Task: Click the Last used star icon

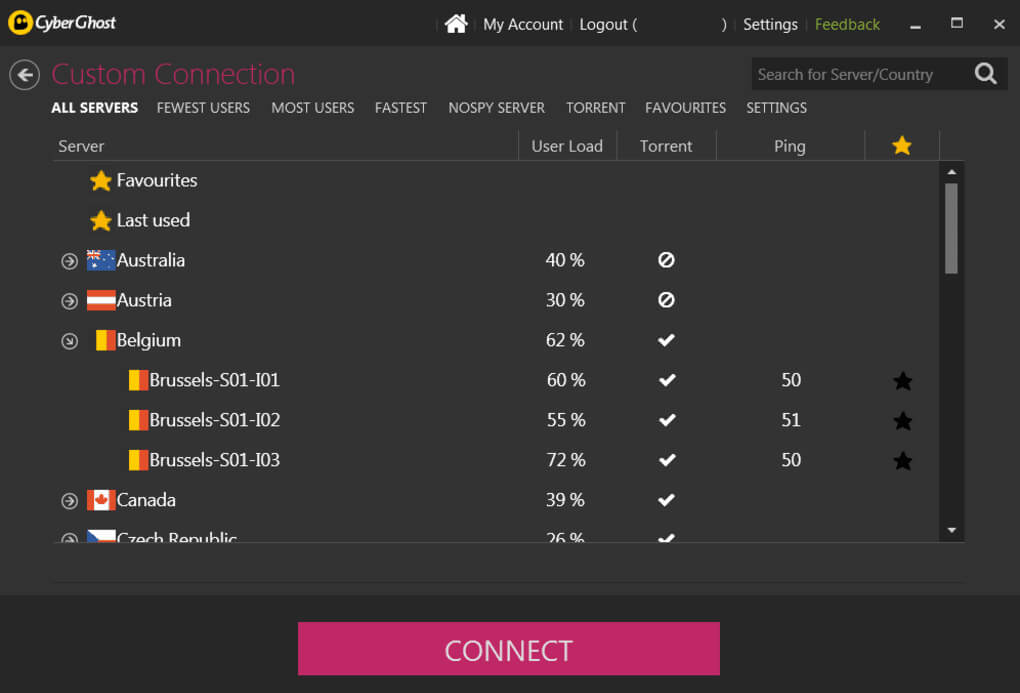Action: click(x=101, y=221)
